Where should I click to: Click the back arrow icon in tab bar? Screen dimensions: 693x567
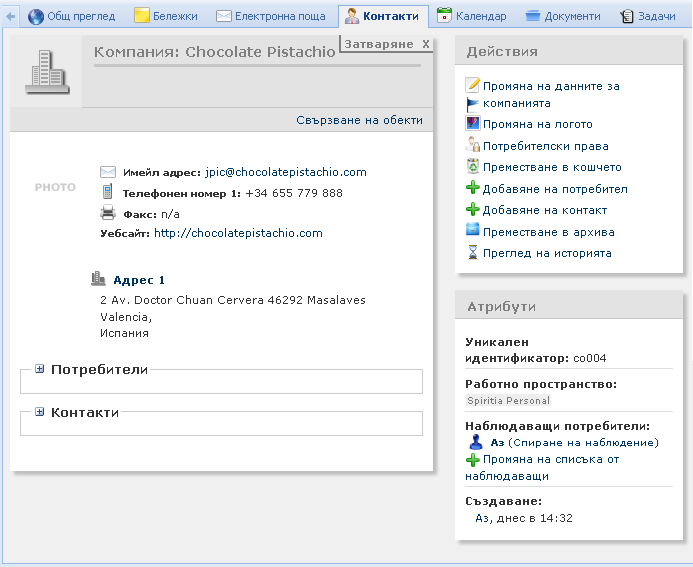(10, 16)
